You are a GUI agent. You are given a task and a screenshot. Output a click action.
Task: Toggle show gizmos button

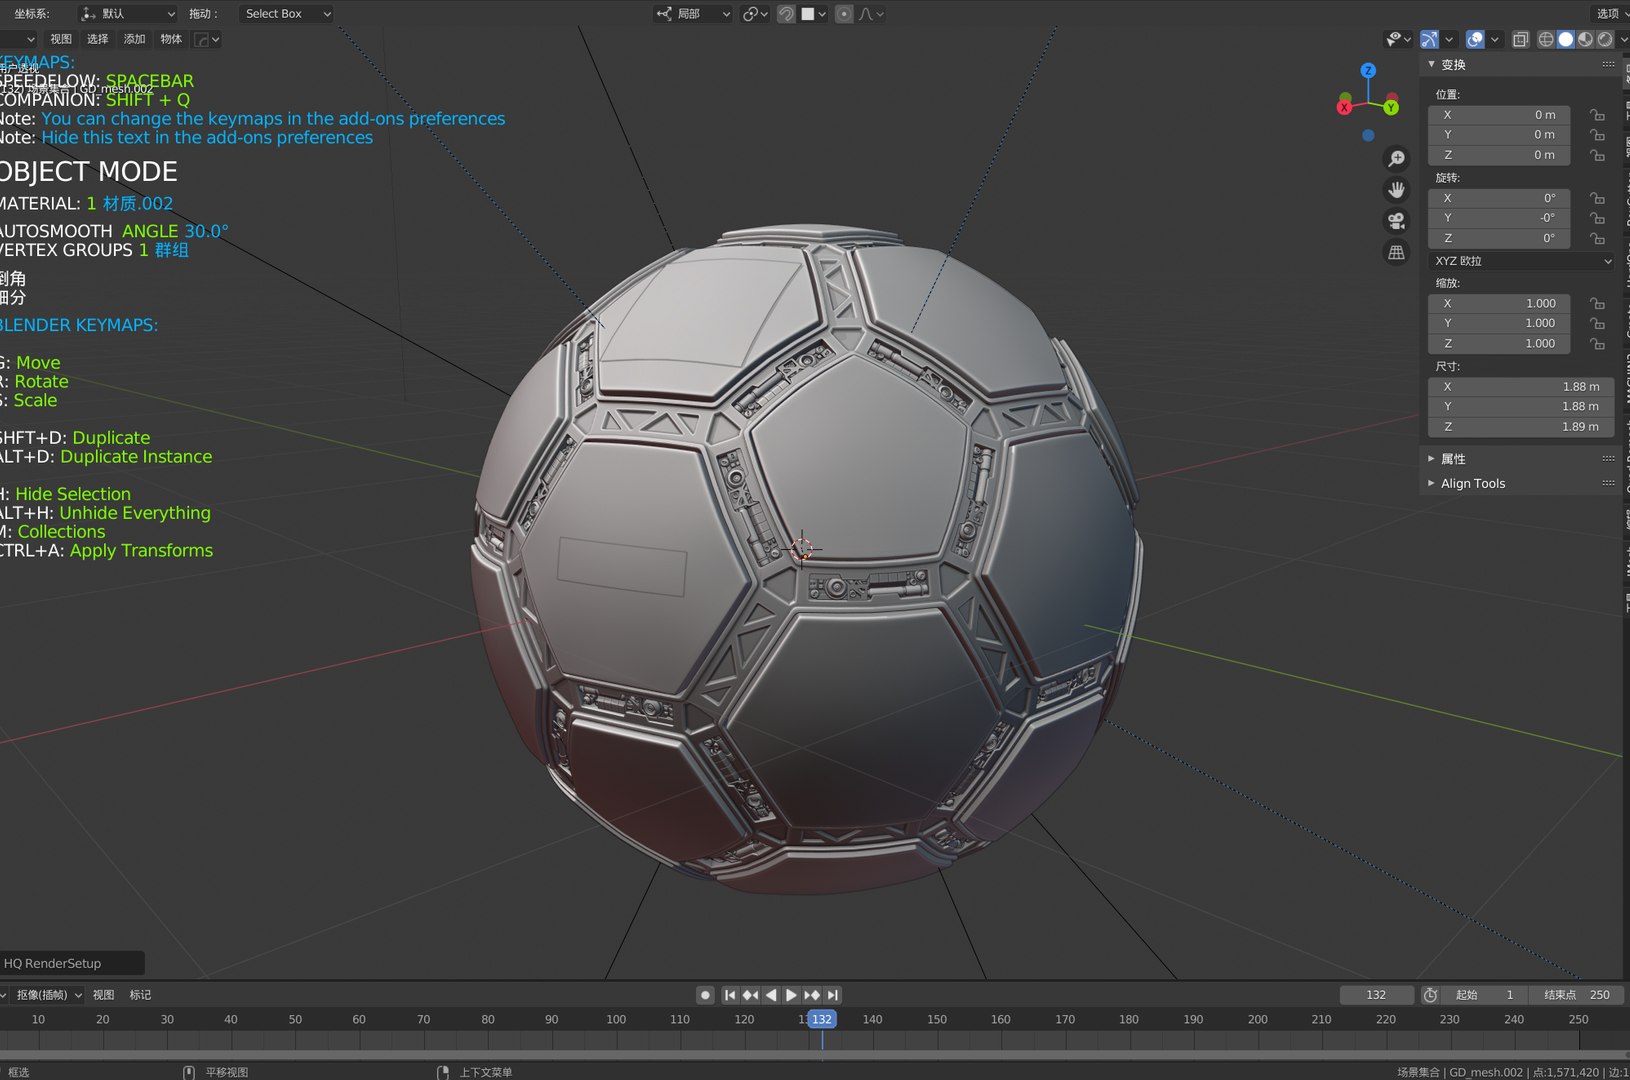pyautogui.click(x=1429, y=39)
